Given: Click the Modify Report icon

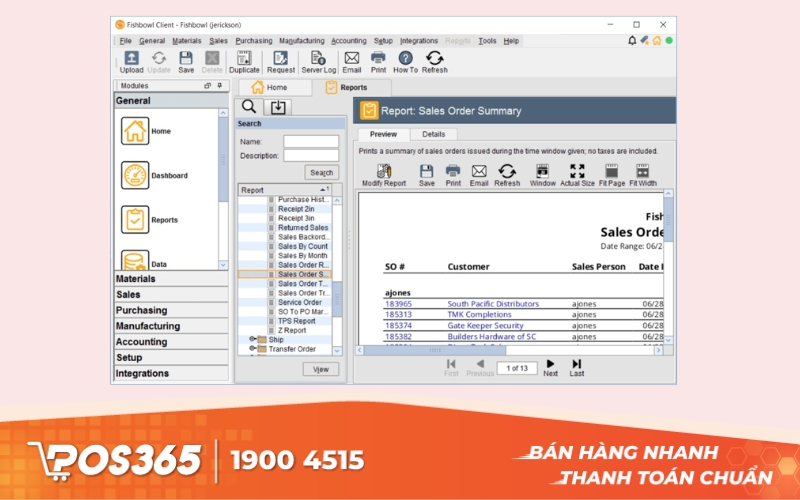Looking at the screenshot, I should 384,171.
